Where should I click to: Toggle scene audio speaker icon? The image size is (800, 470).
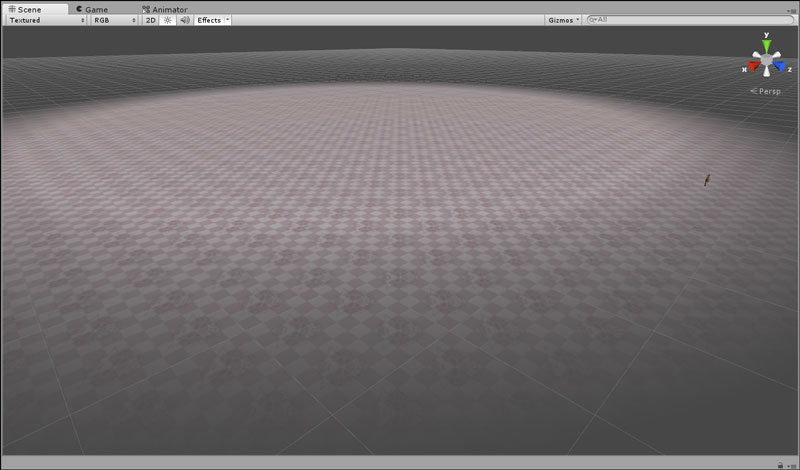[185, 20]
